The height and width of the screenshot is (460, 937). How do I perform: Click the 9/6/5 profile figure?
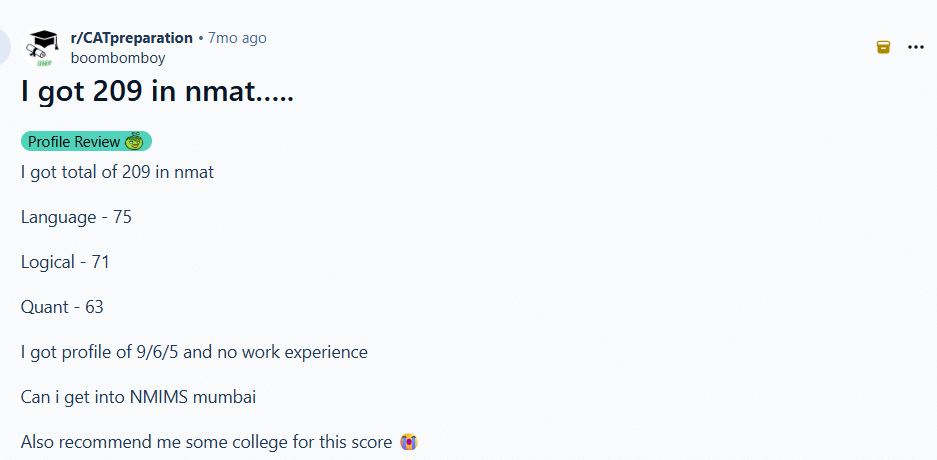click(156, 352)
